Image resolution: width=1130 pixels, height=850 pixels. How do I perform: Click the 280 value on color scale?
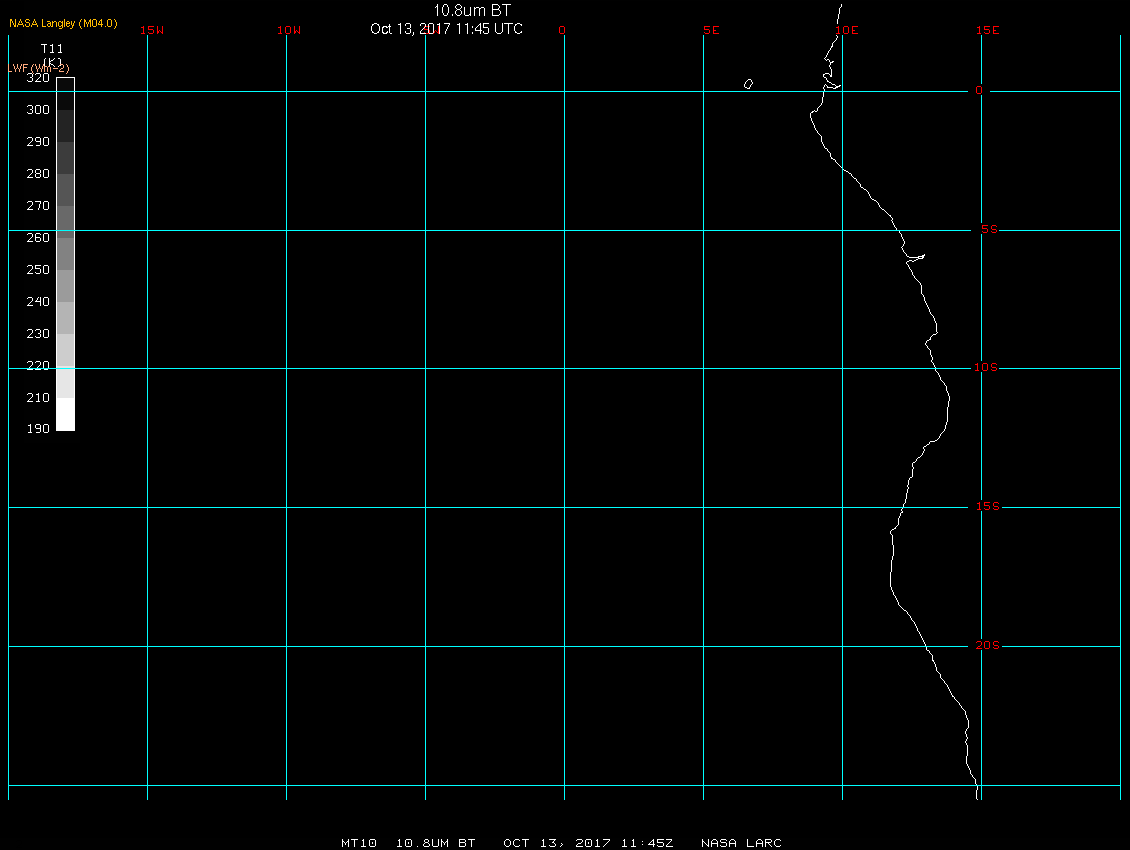tap(38, 174)
